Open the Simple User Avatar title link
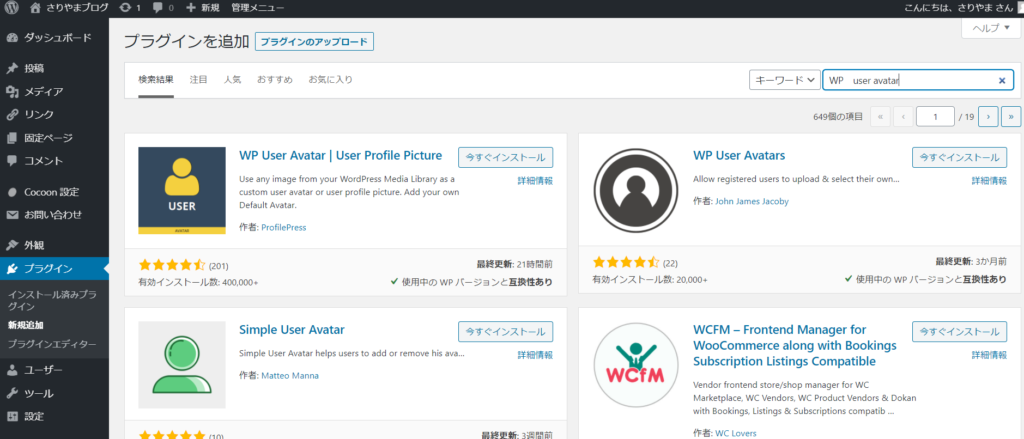Viewport: 1024px width, 439px height. pyautogui.click(x=292, y=329)
